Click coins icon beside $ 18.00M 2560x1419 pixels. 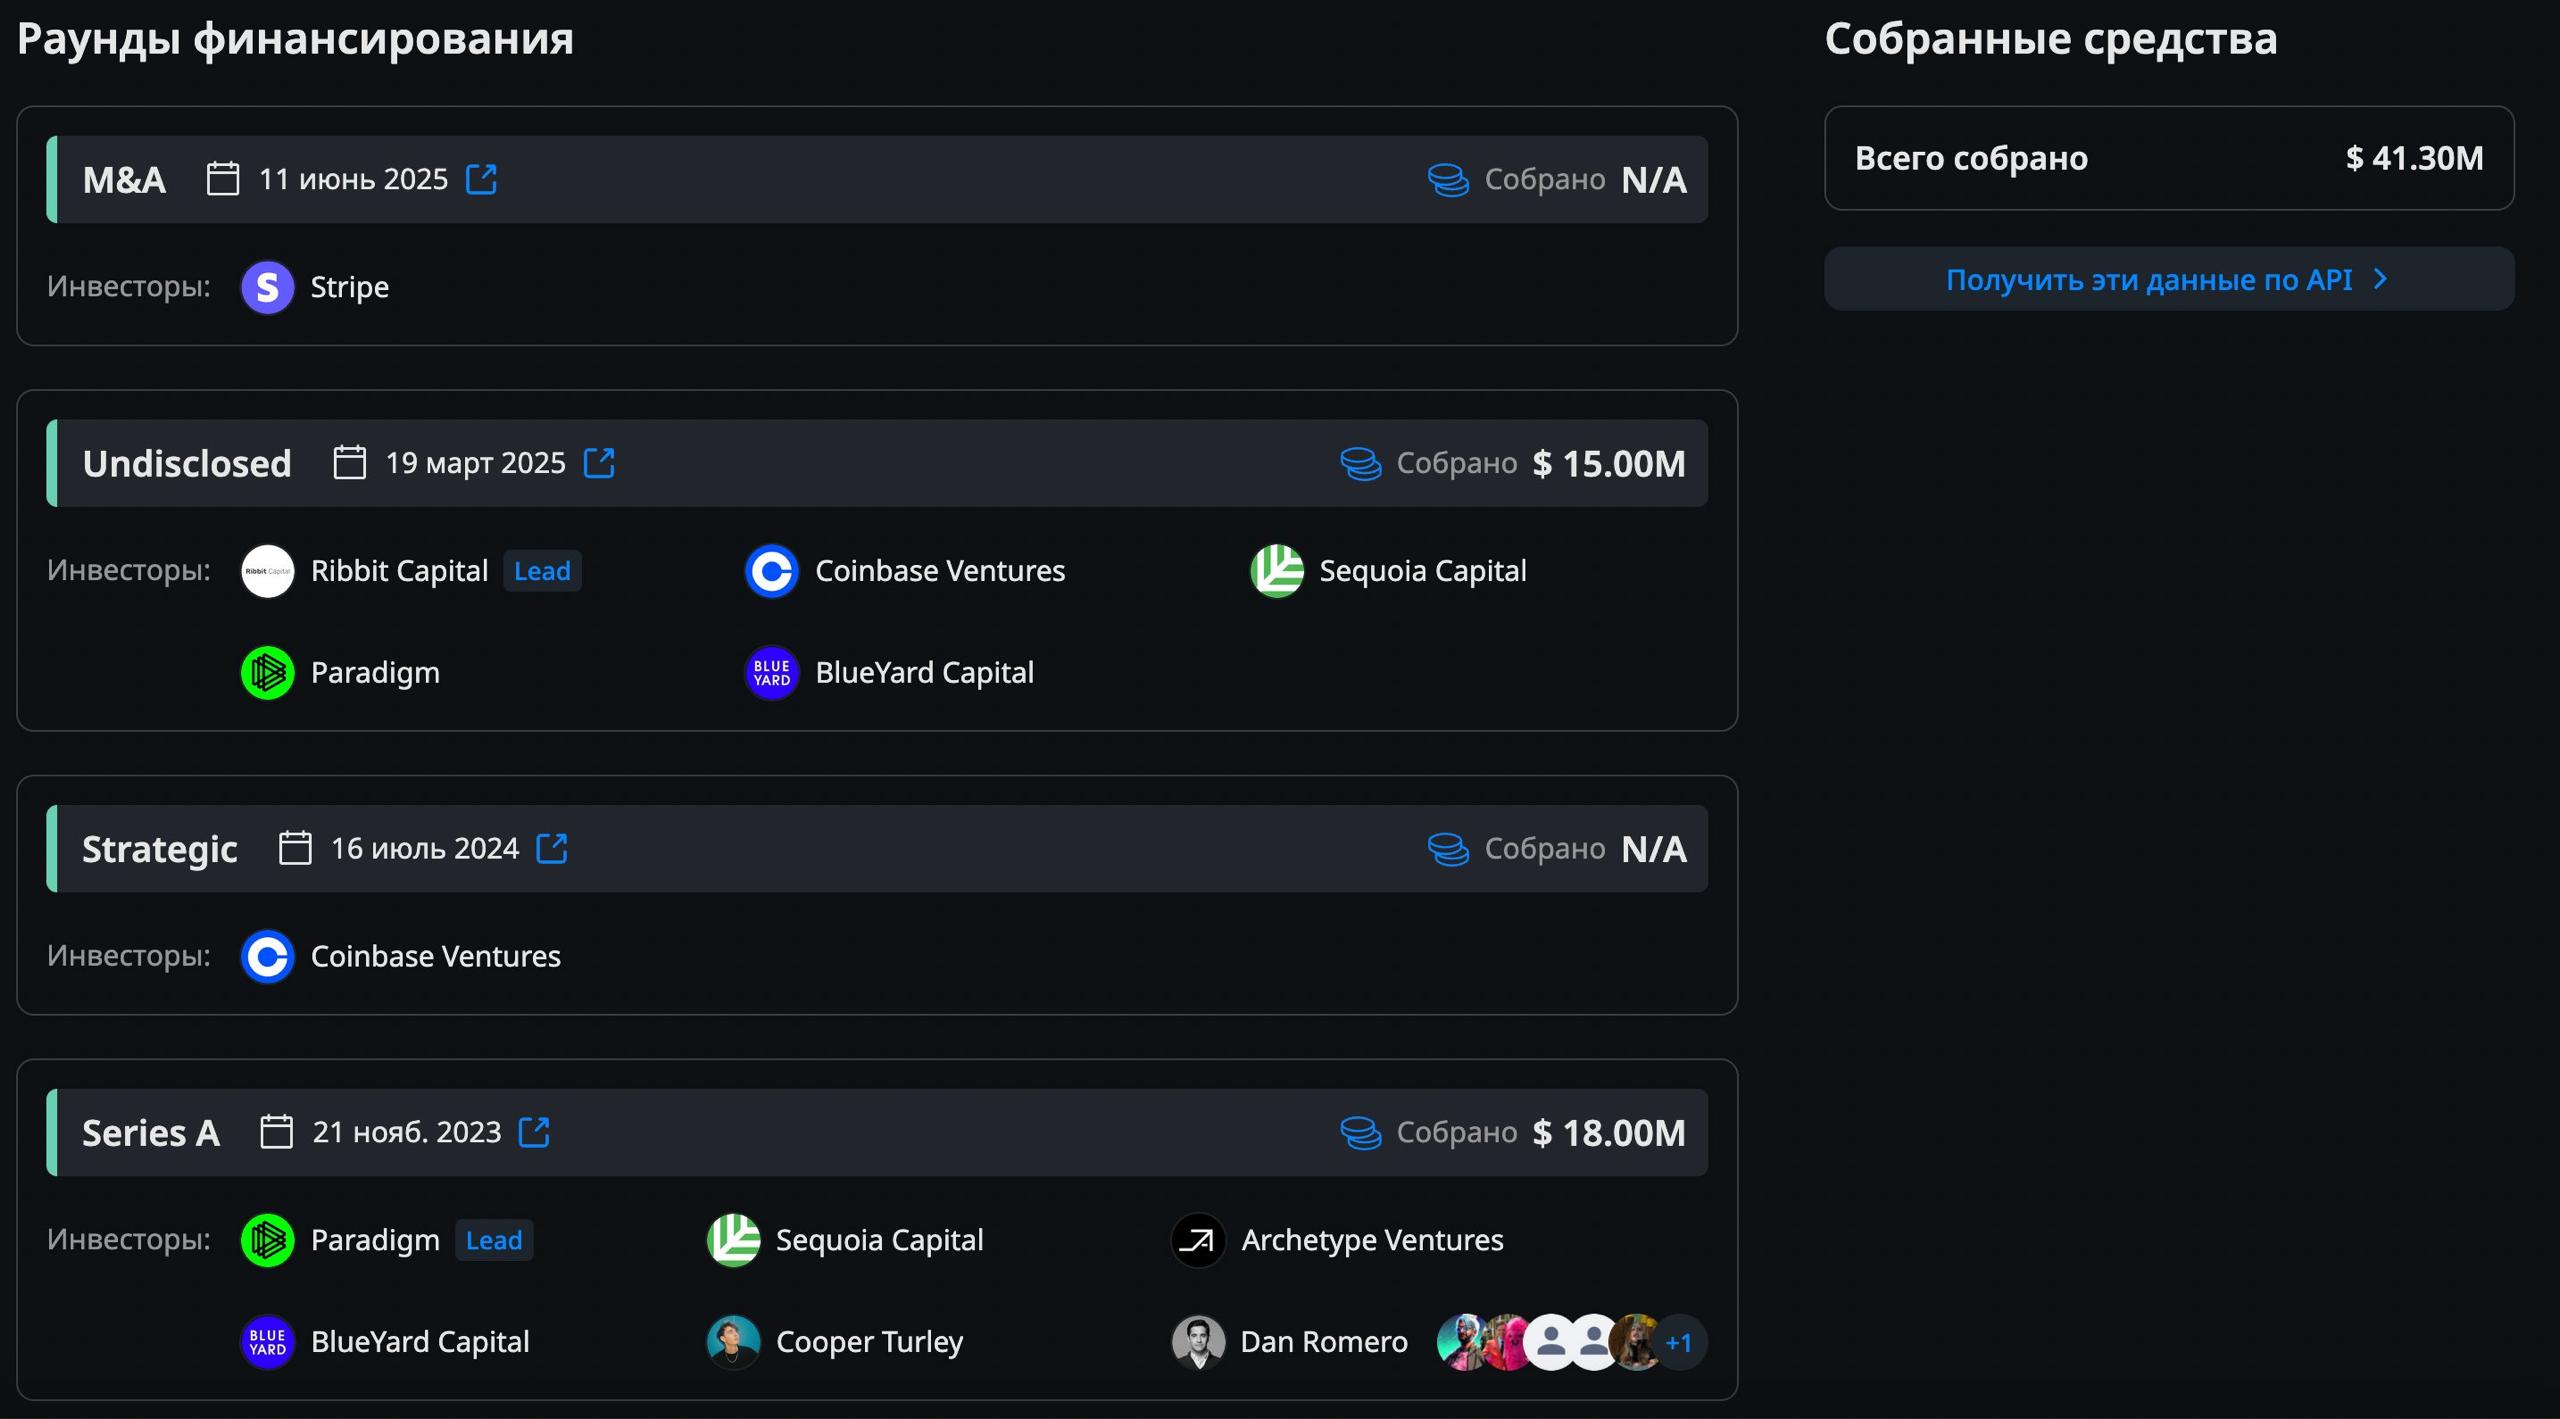pos(1360,1133)
